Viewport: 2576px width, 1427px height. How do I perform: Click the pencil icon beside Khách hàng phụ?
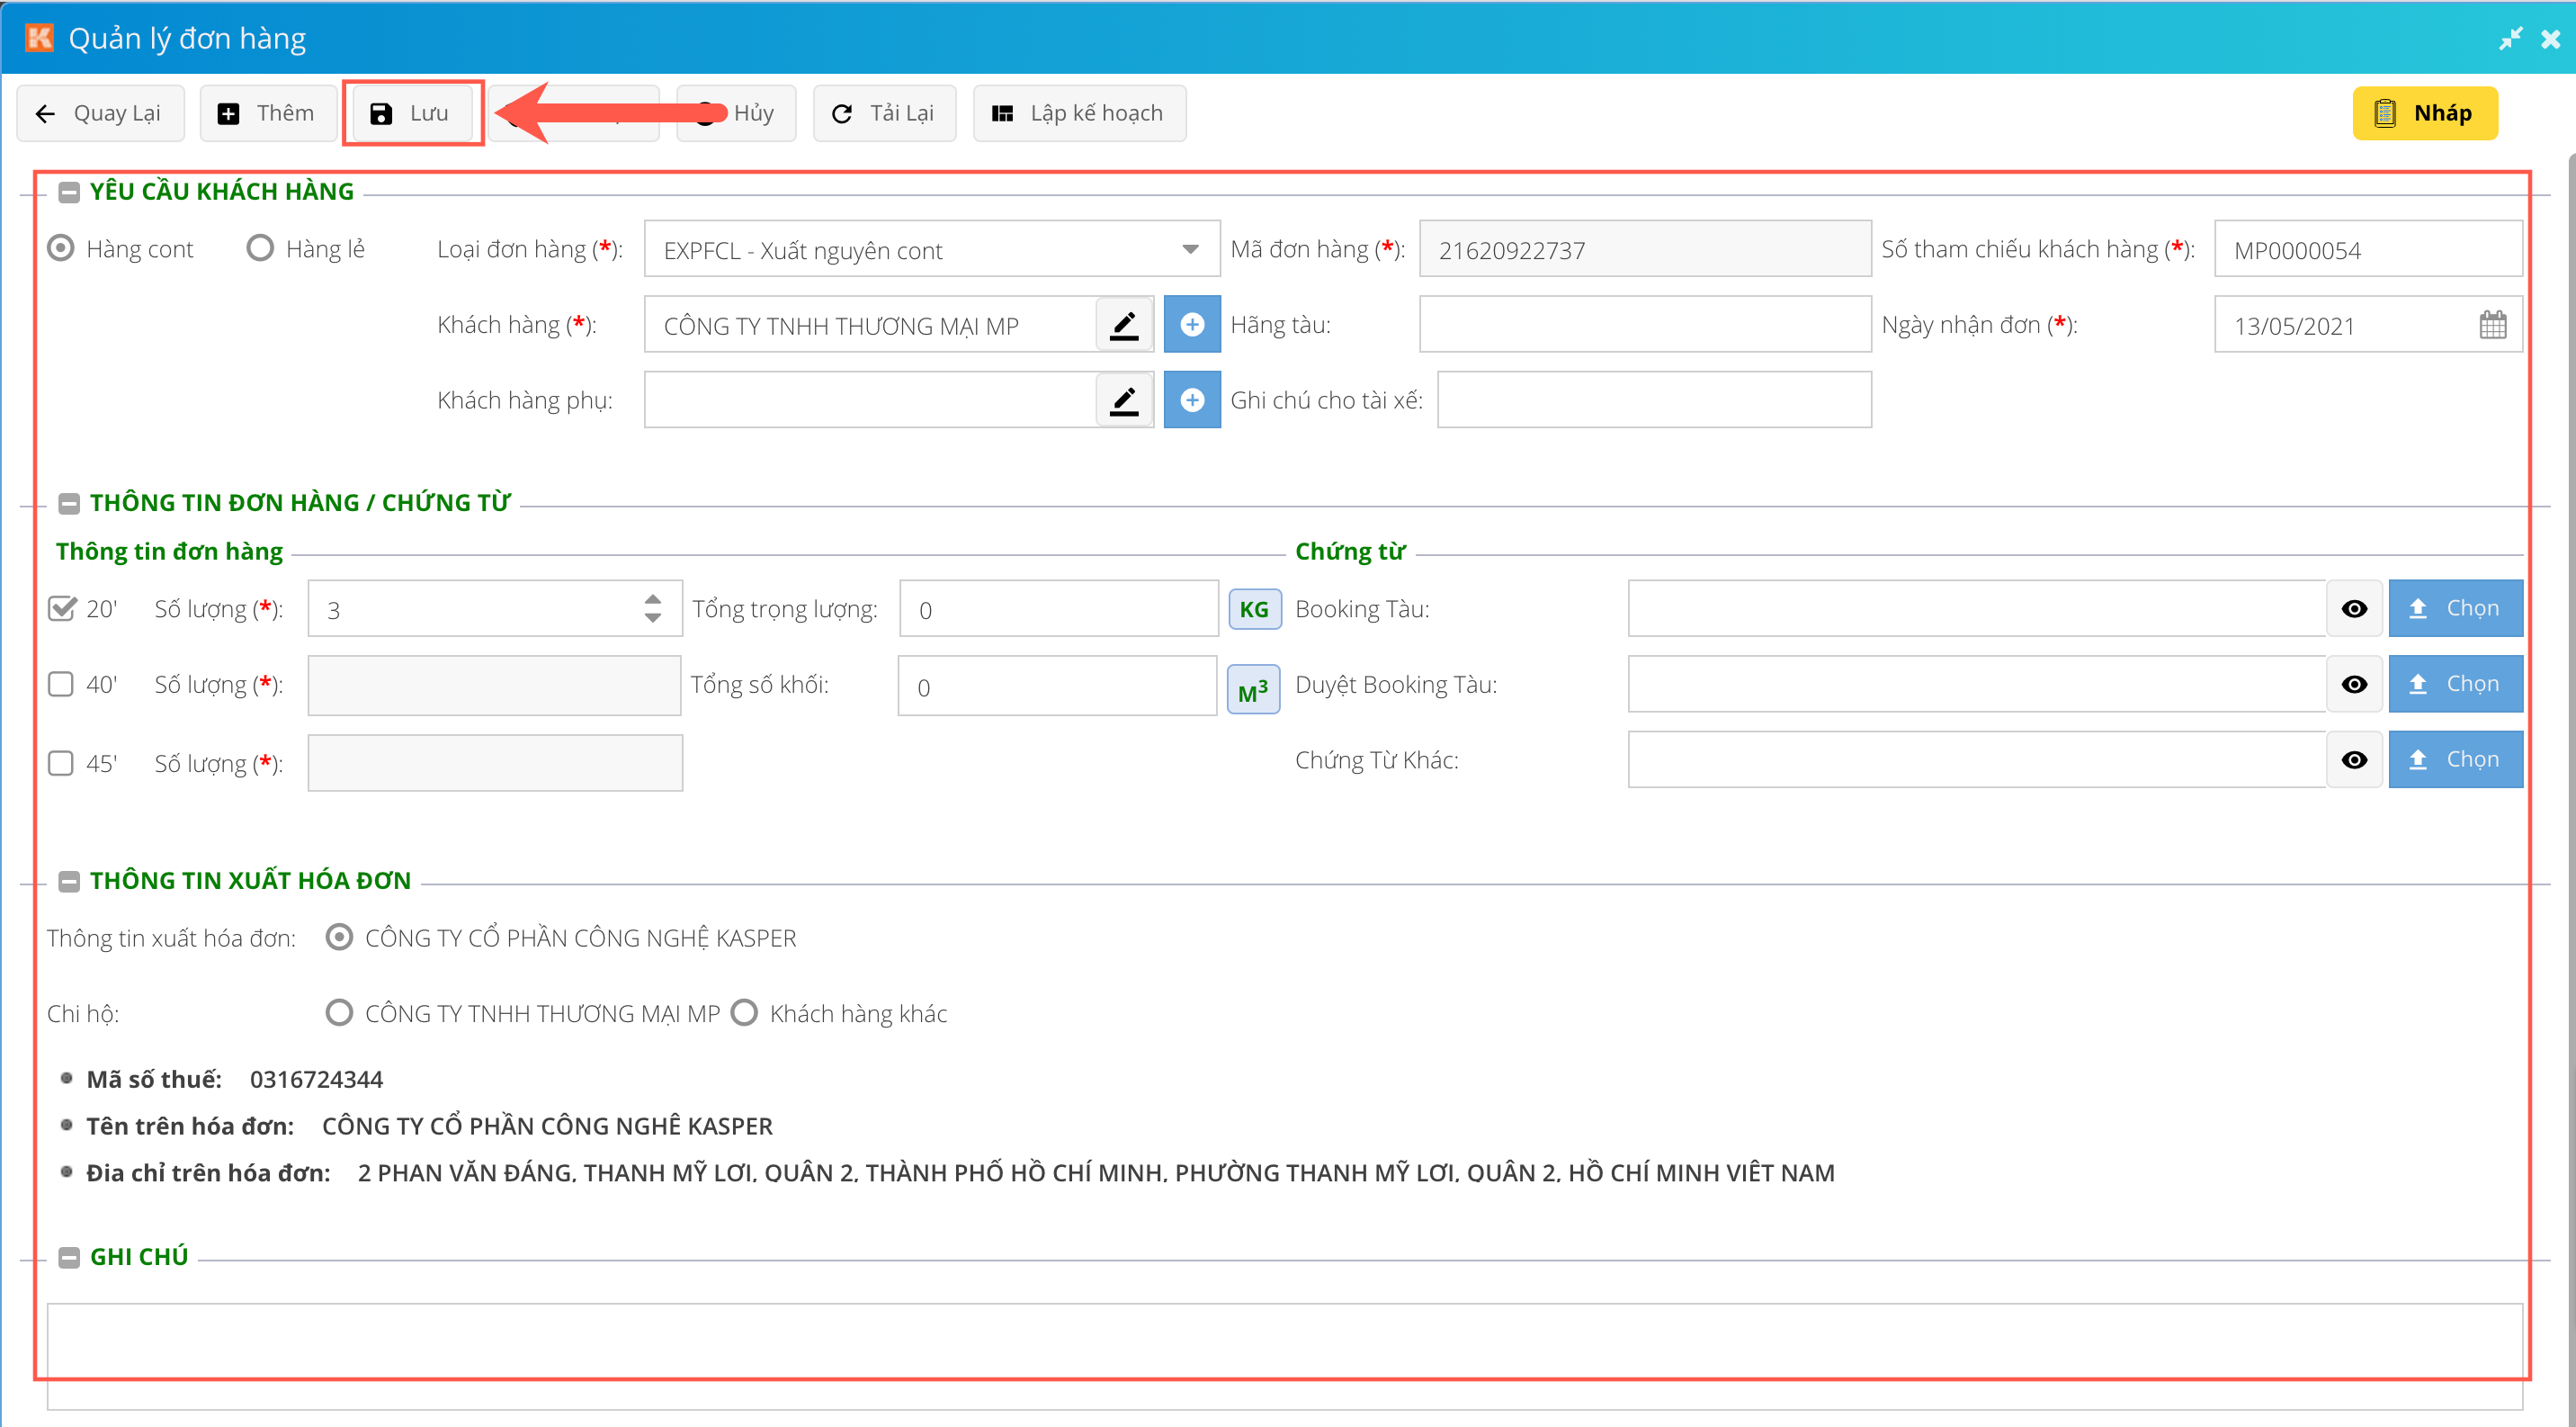coord(1124,400)
